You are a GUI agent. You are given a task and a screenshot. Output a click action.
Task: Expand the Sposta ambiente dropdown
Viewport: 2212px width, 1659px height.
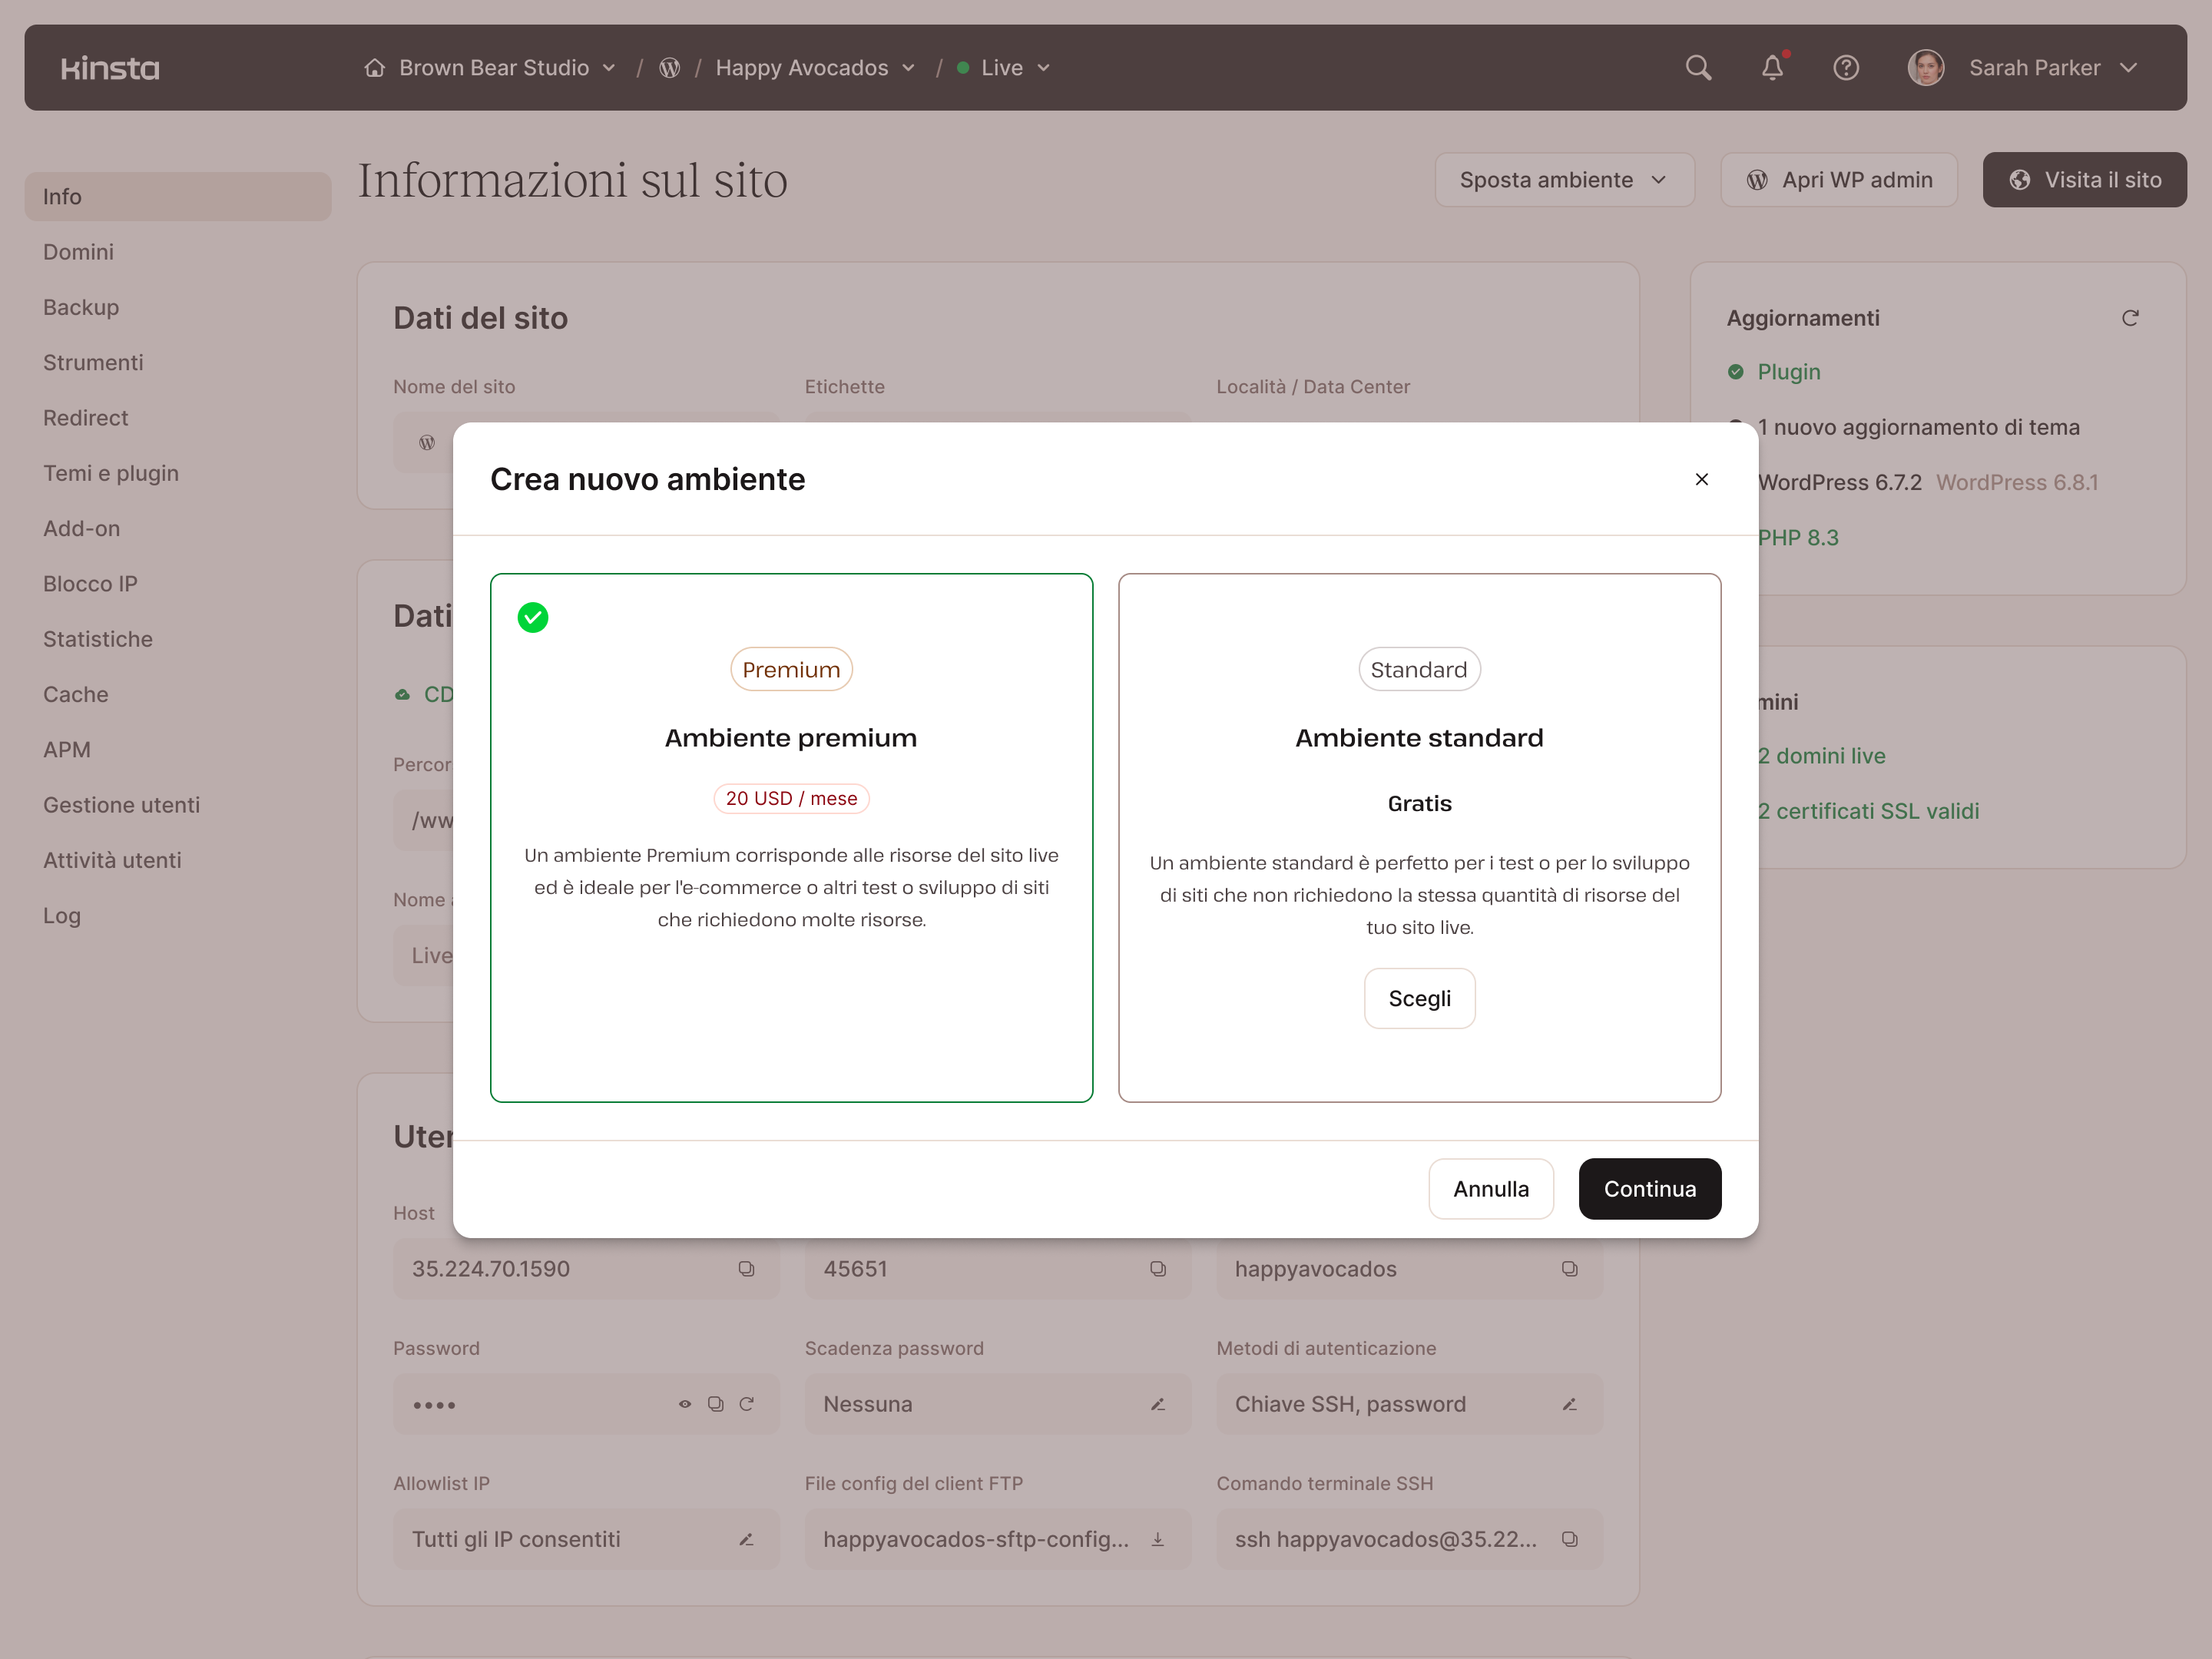tap(1563, 180)
